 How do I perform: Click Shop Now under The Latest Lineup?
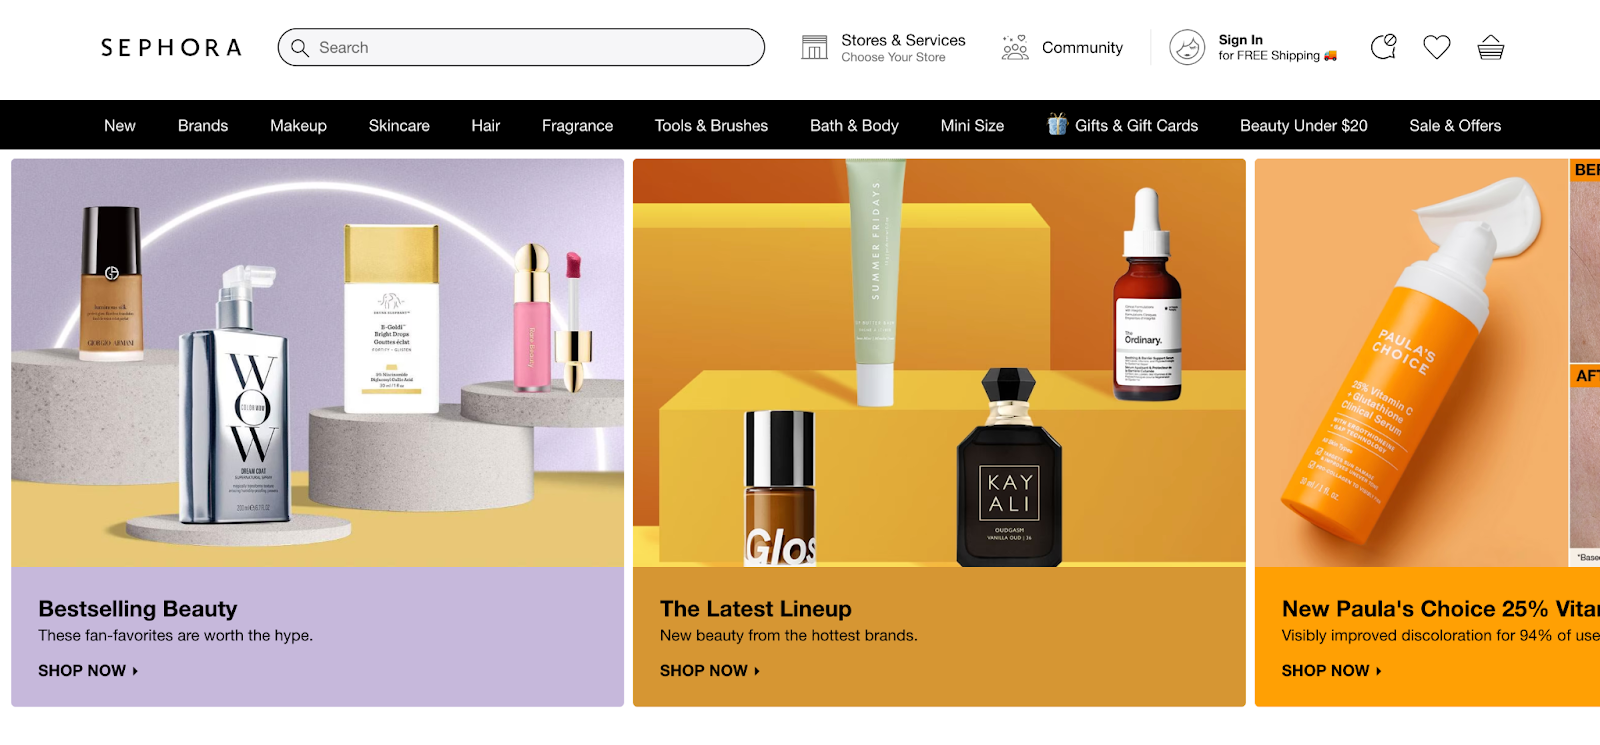[710, 670]
